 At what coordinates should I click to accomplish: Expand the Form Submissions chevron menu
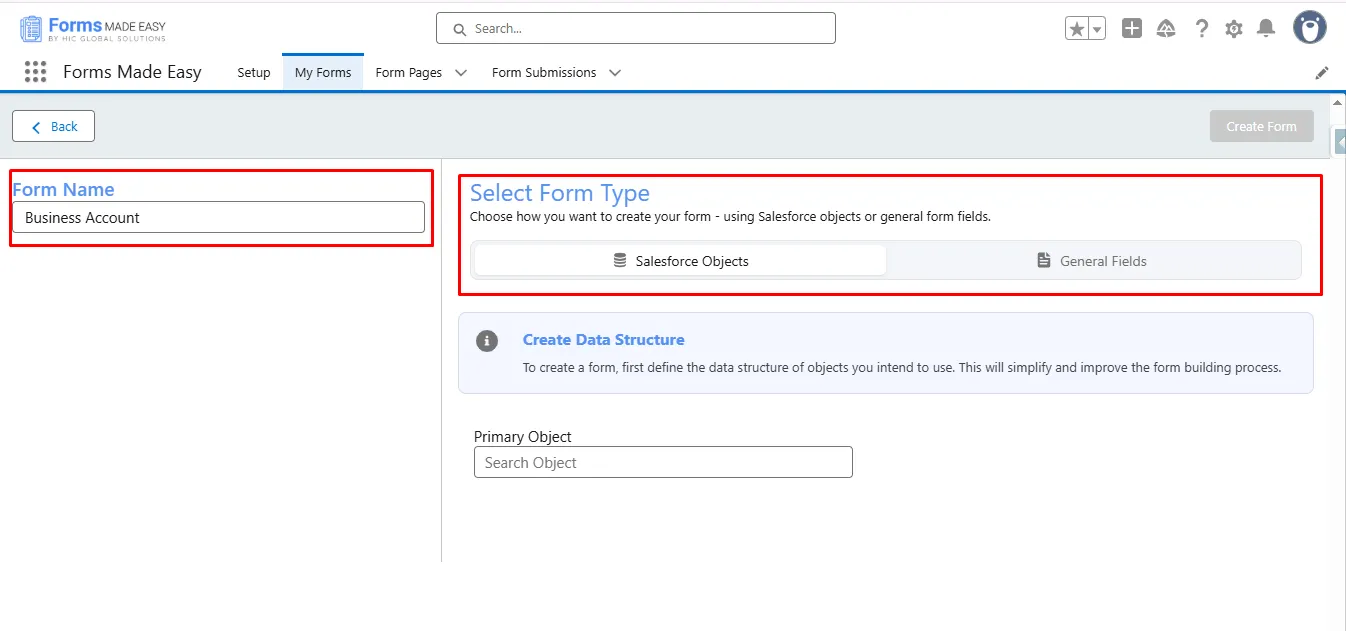pyautogui.click(x=615, y=73)
